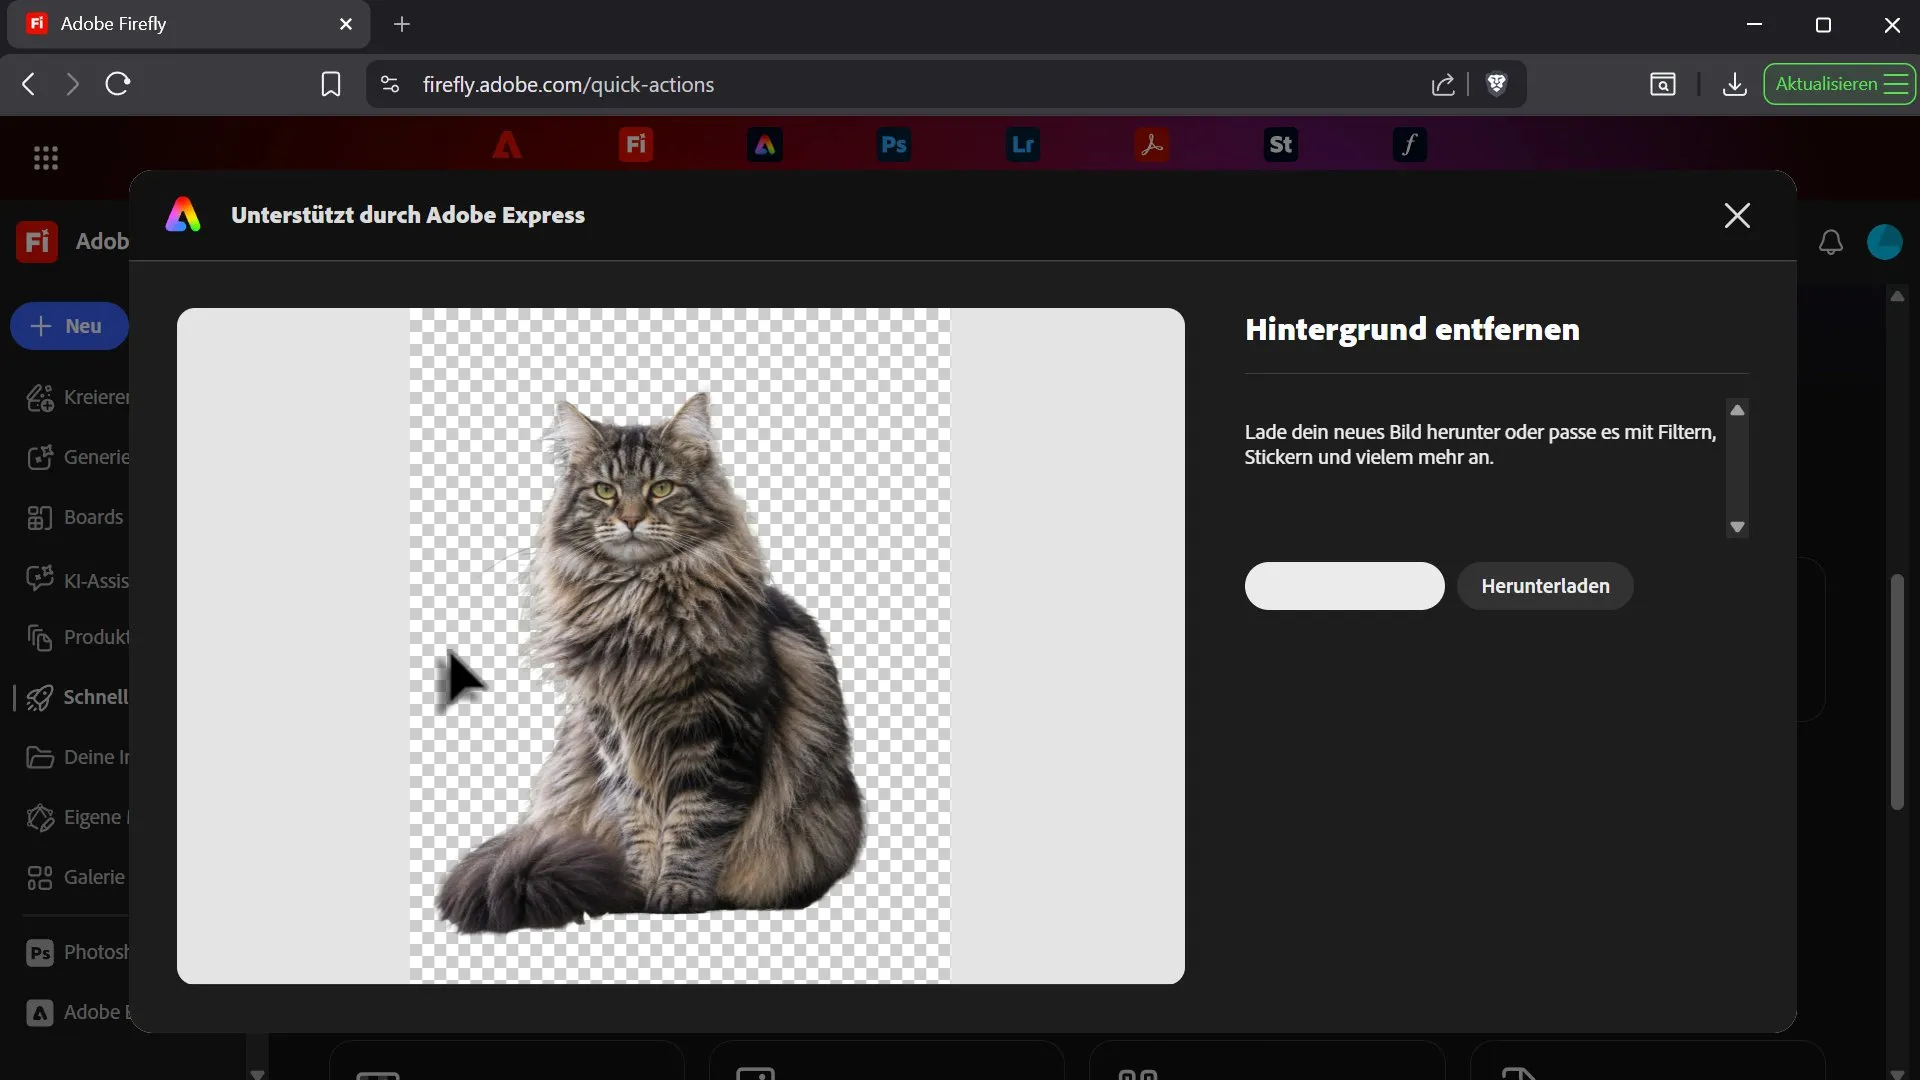Click the firefly.adobe.com address field
The width and height of the screenshot is (1920, 1080).
(x=900, y=84)
